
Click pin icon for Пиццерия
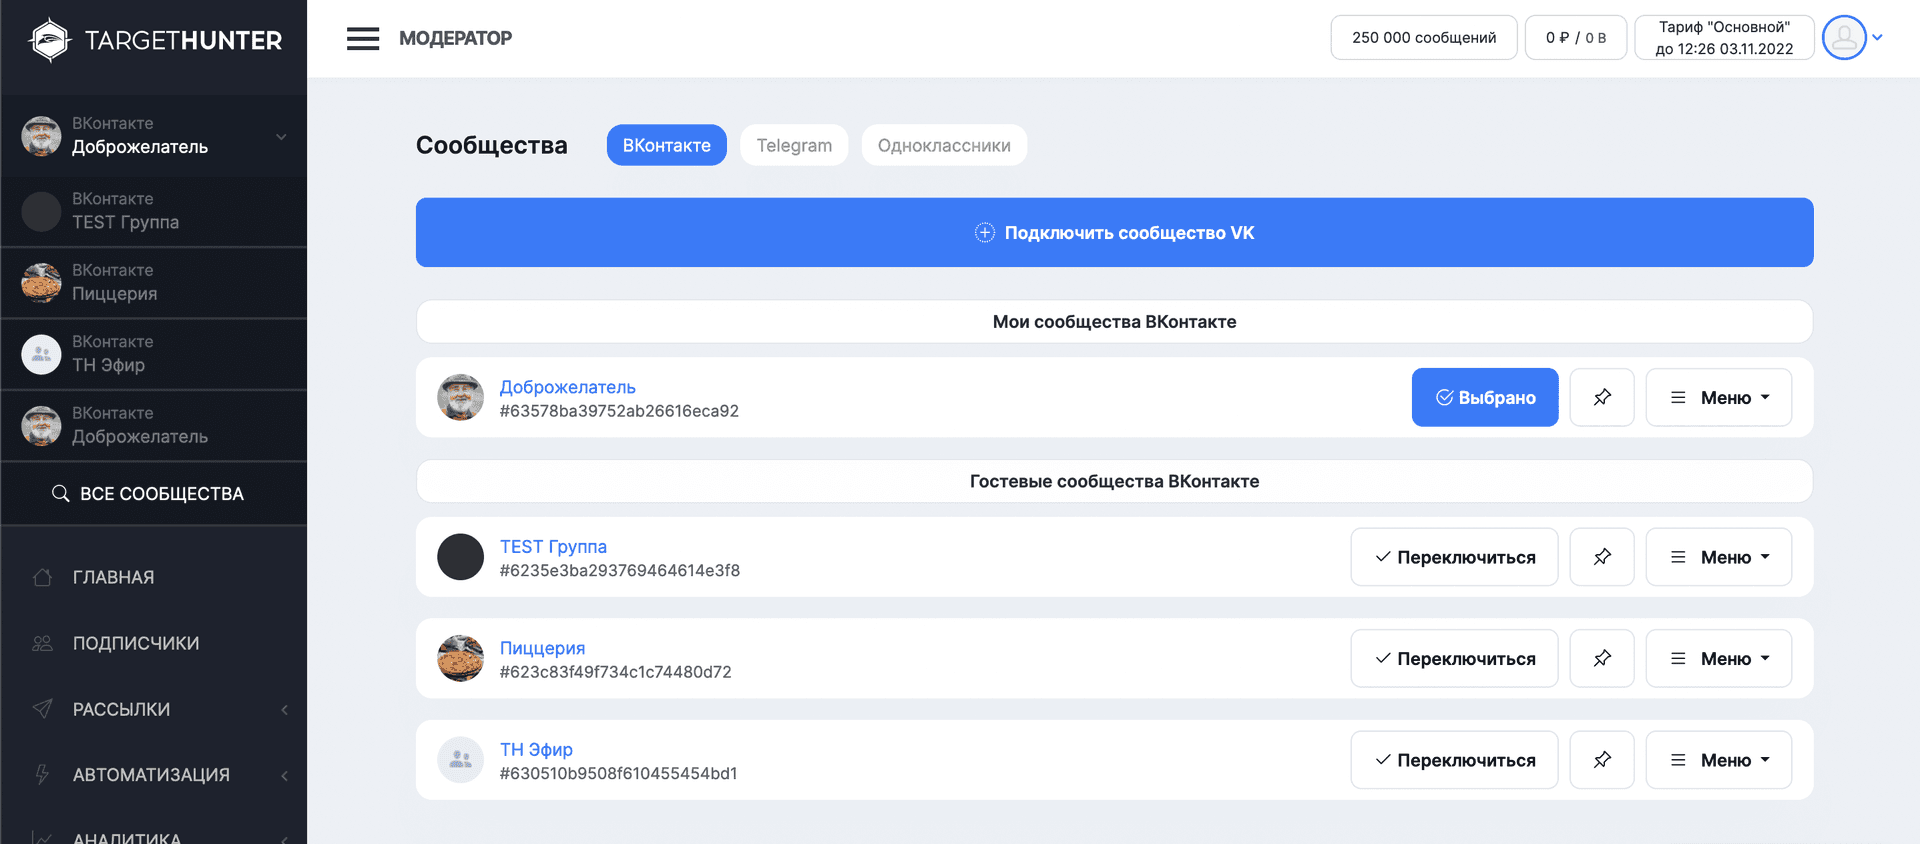click(1601, 658)
